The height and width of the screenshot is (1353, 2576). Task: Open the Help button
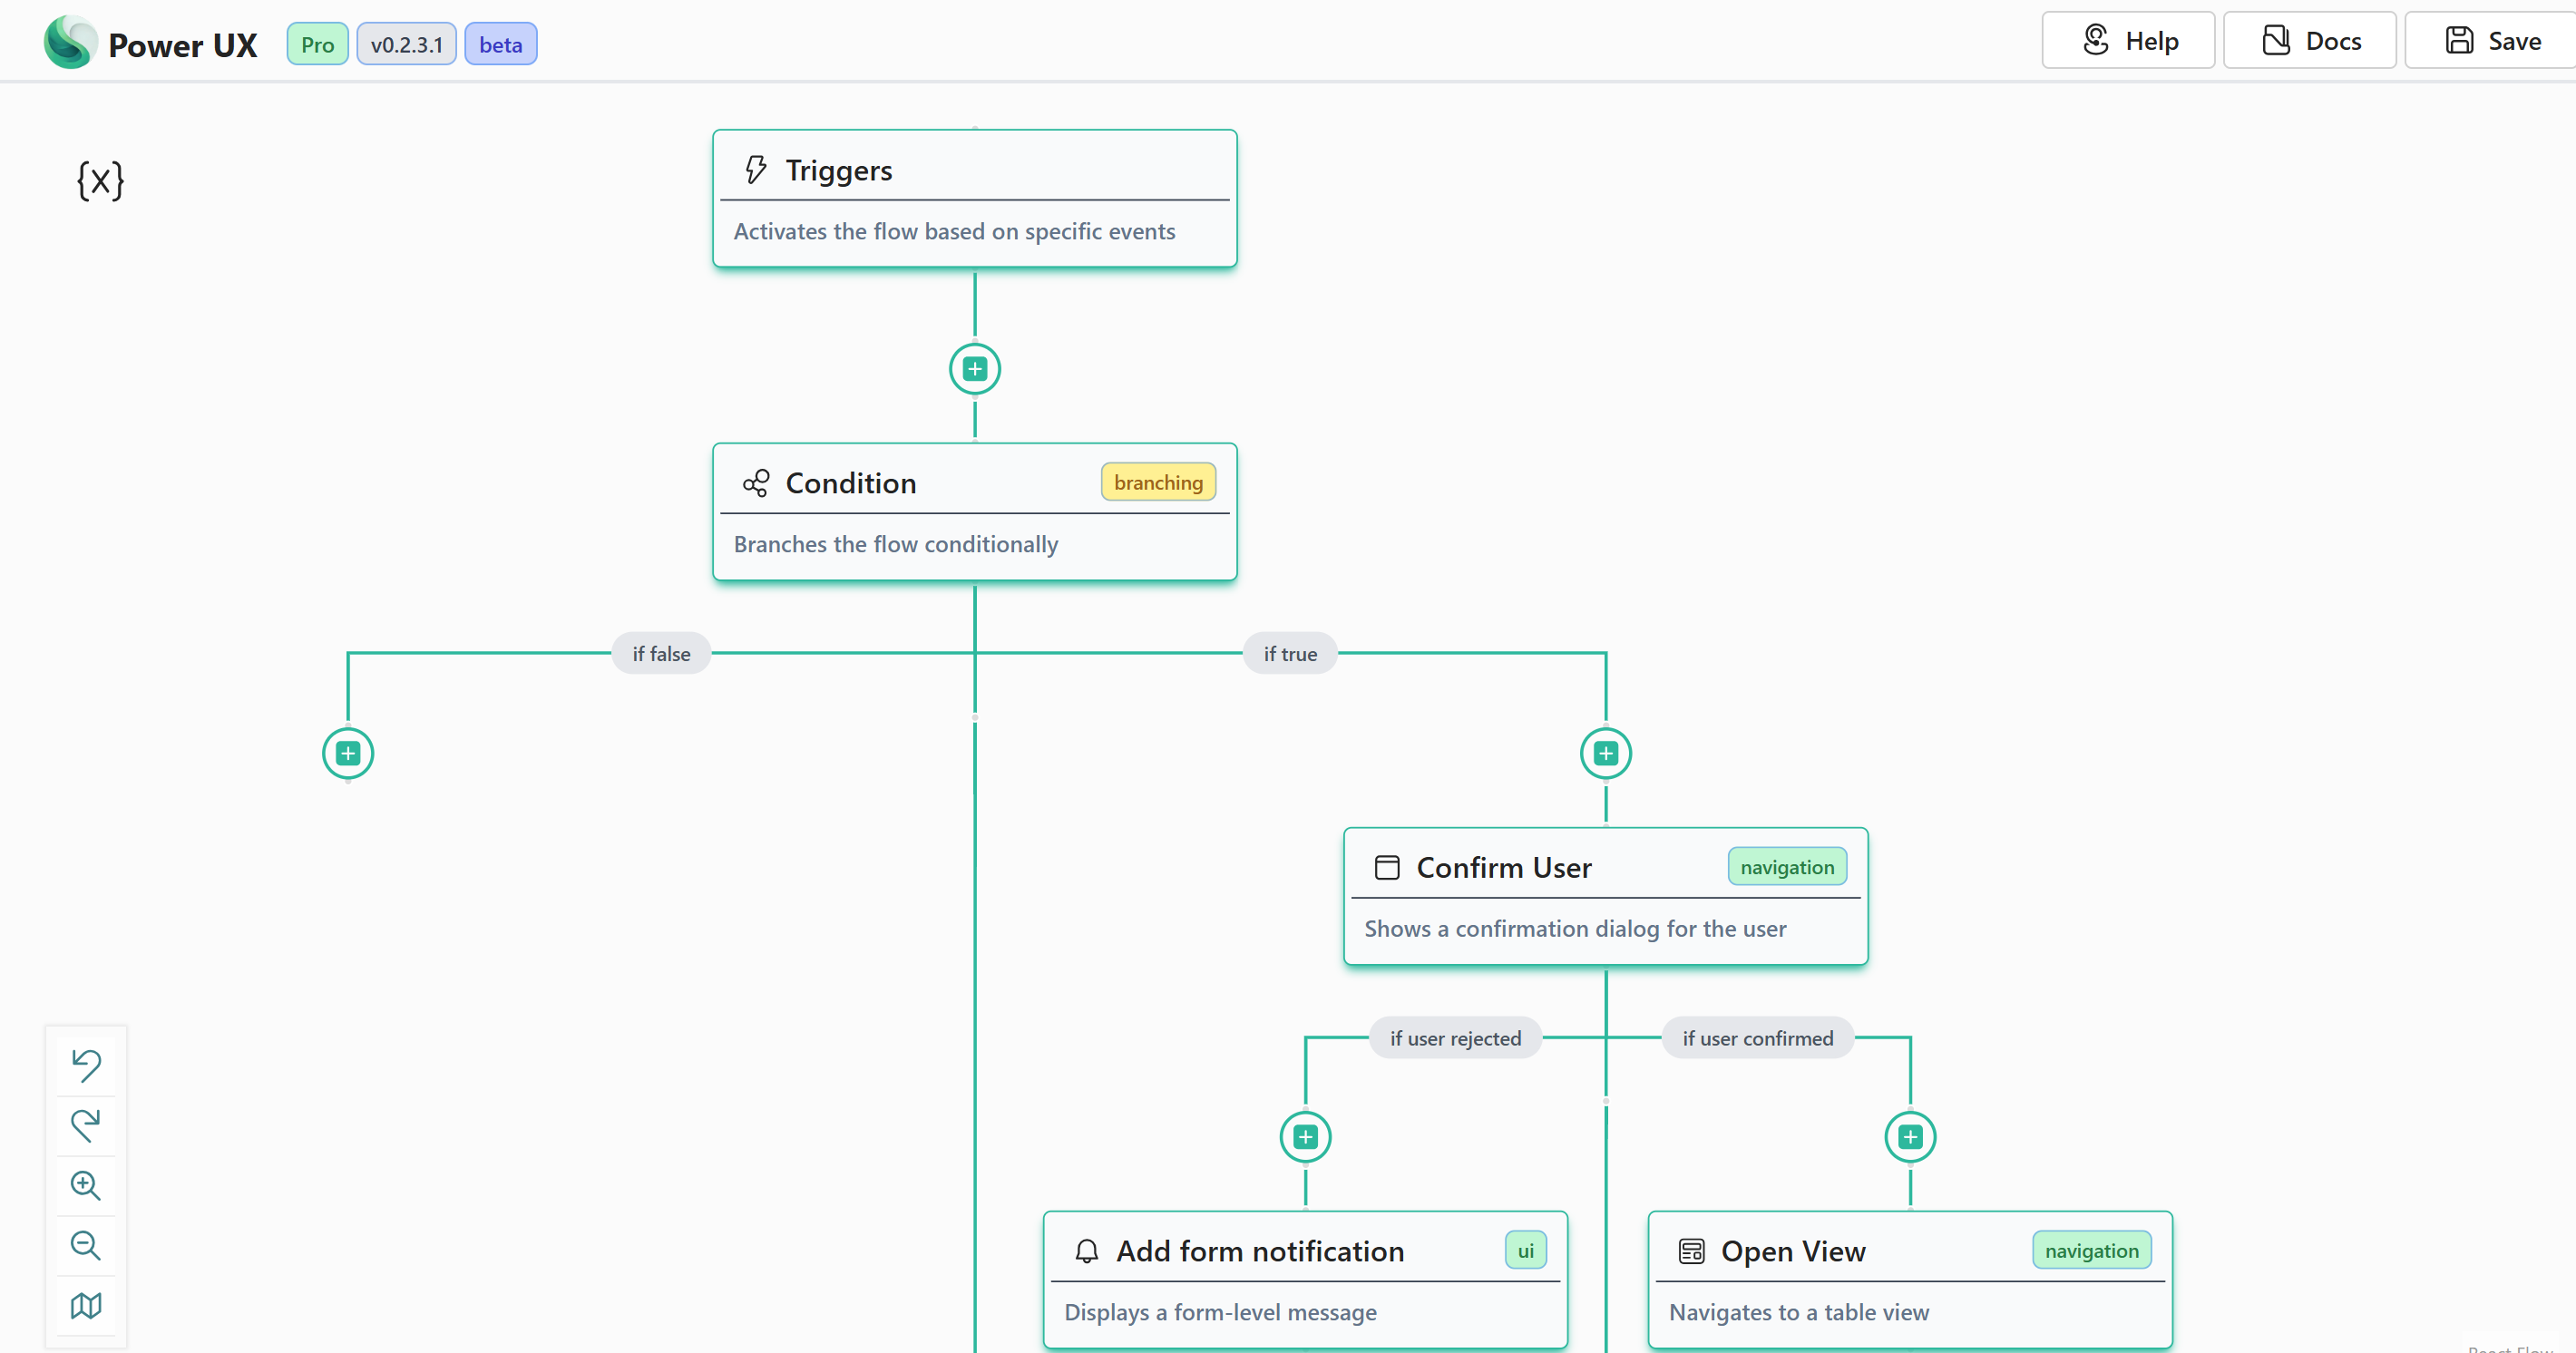2128,41
